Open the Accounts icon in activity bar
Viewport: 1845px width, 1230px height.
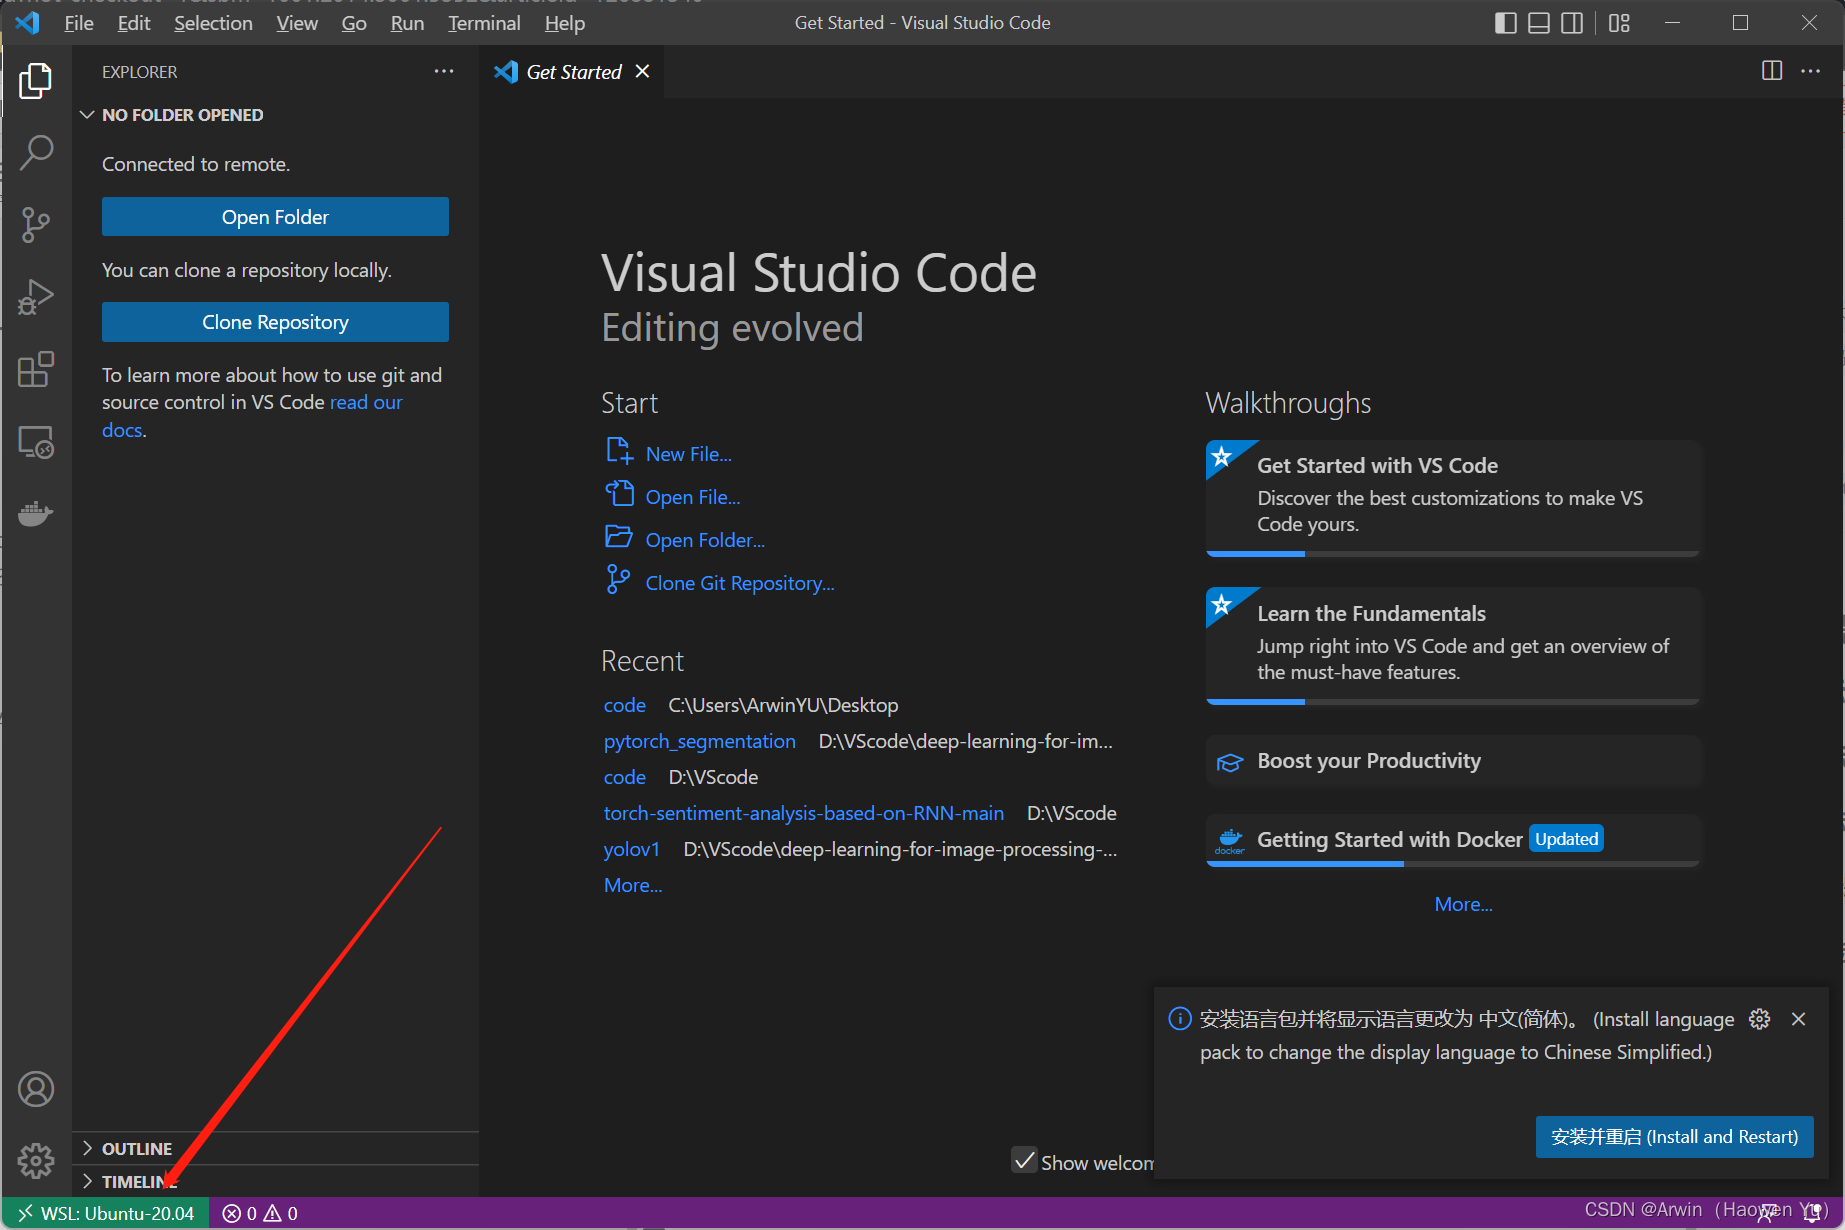36,1089
